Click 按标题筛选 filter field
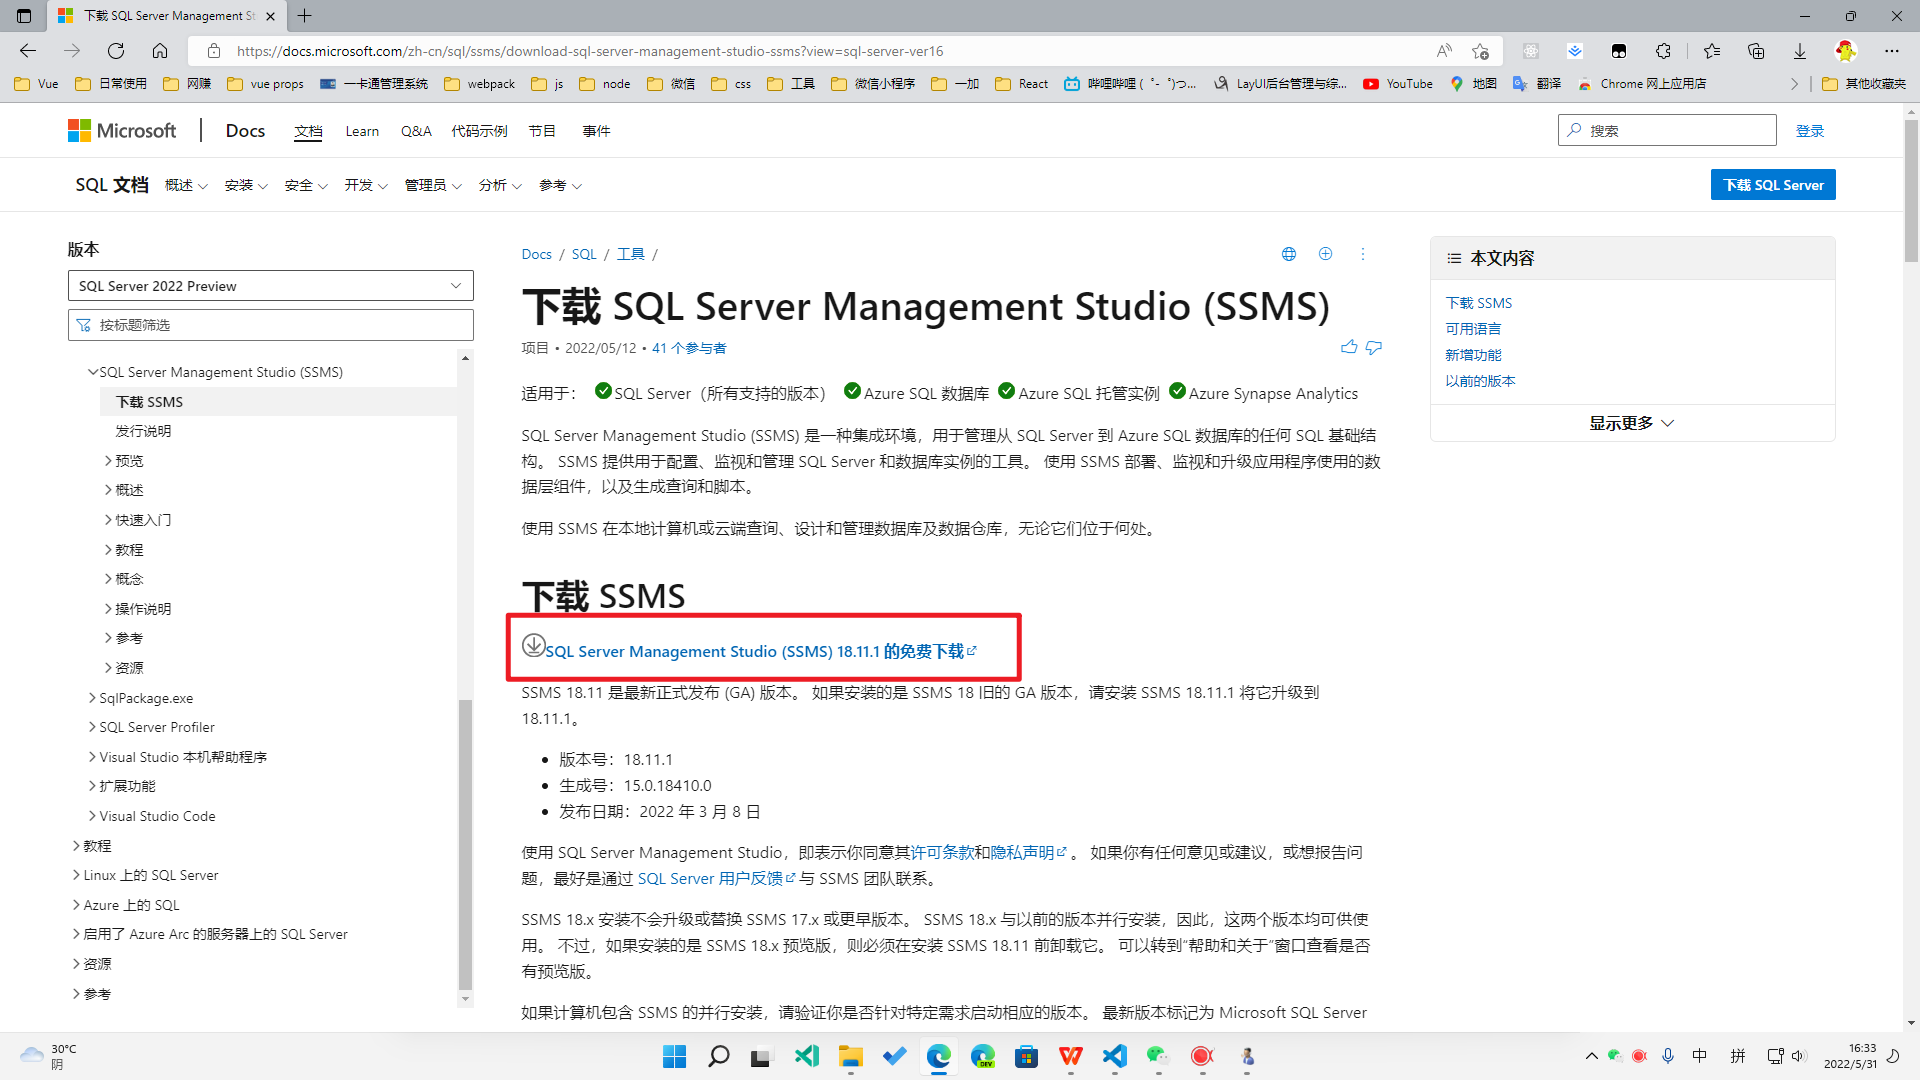This screenshot has height=1080, width=1920. (271, 325)
